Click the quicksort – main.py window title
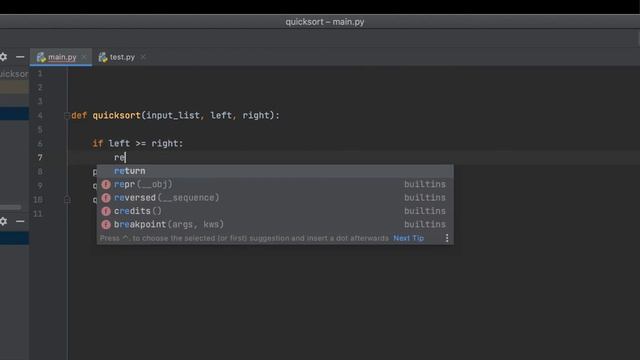Viewport: 640px width, 360px height. tap(325, 22)
